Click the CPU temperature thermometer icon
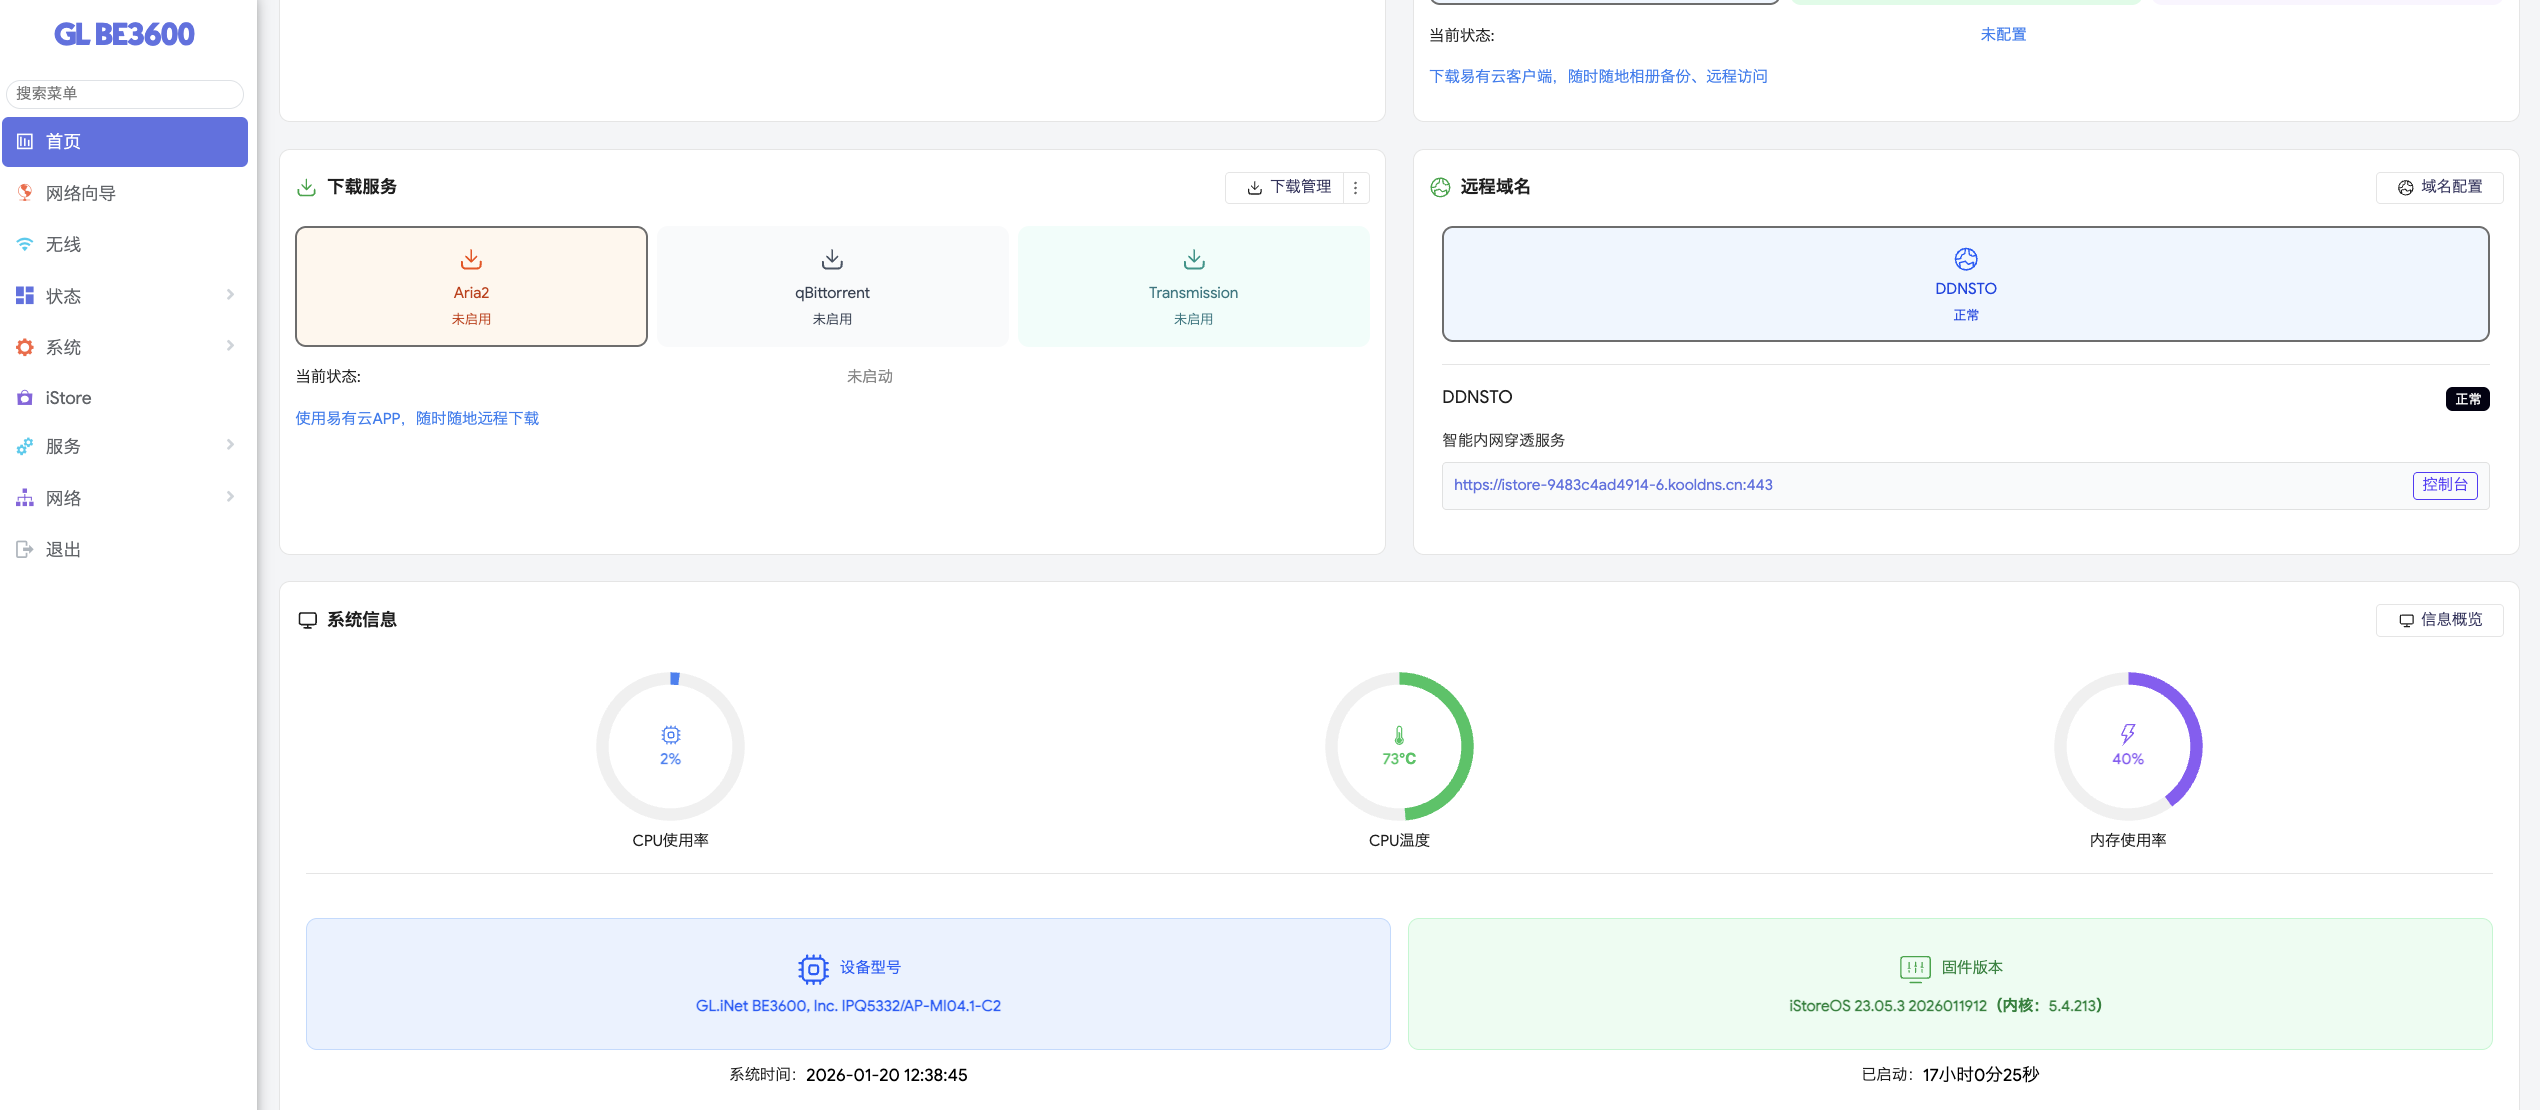This screenshot has width=2540, height=1110. [x=1399, y=735]
